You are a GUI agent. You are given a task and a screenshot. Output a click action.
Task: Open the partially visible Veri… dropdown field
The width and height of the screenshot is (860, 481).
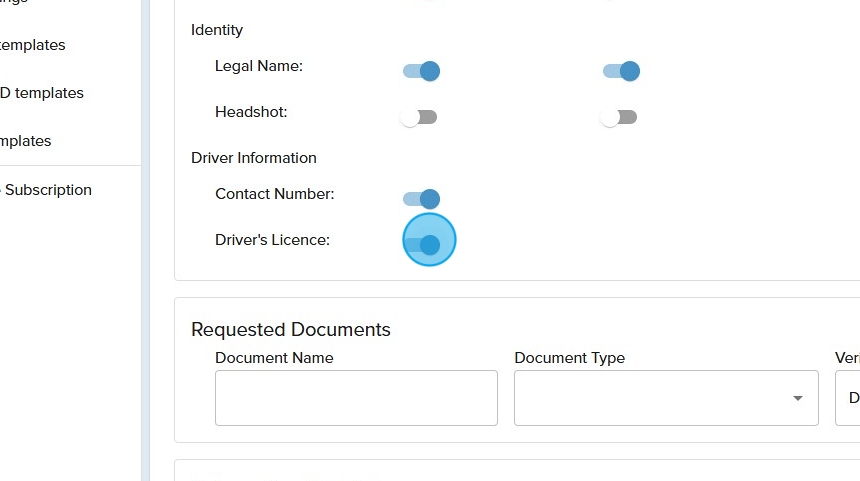pyautogui.click(x=848, y=398)
